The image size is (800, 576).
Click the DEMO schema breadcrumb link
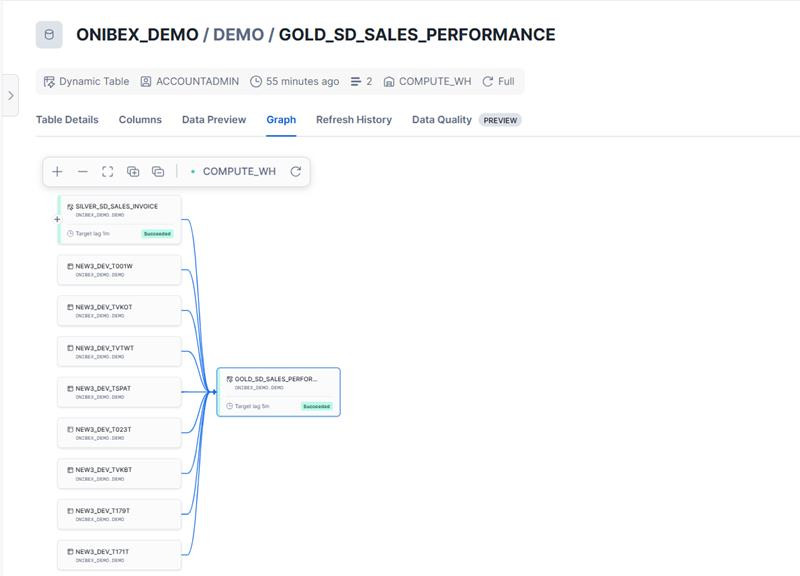coord(238,35)
